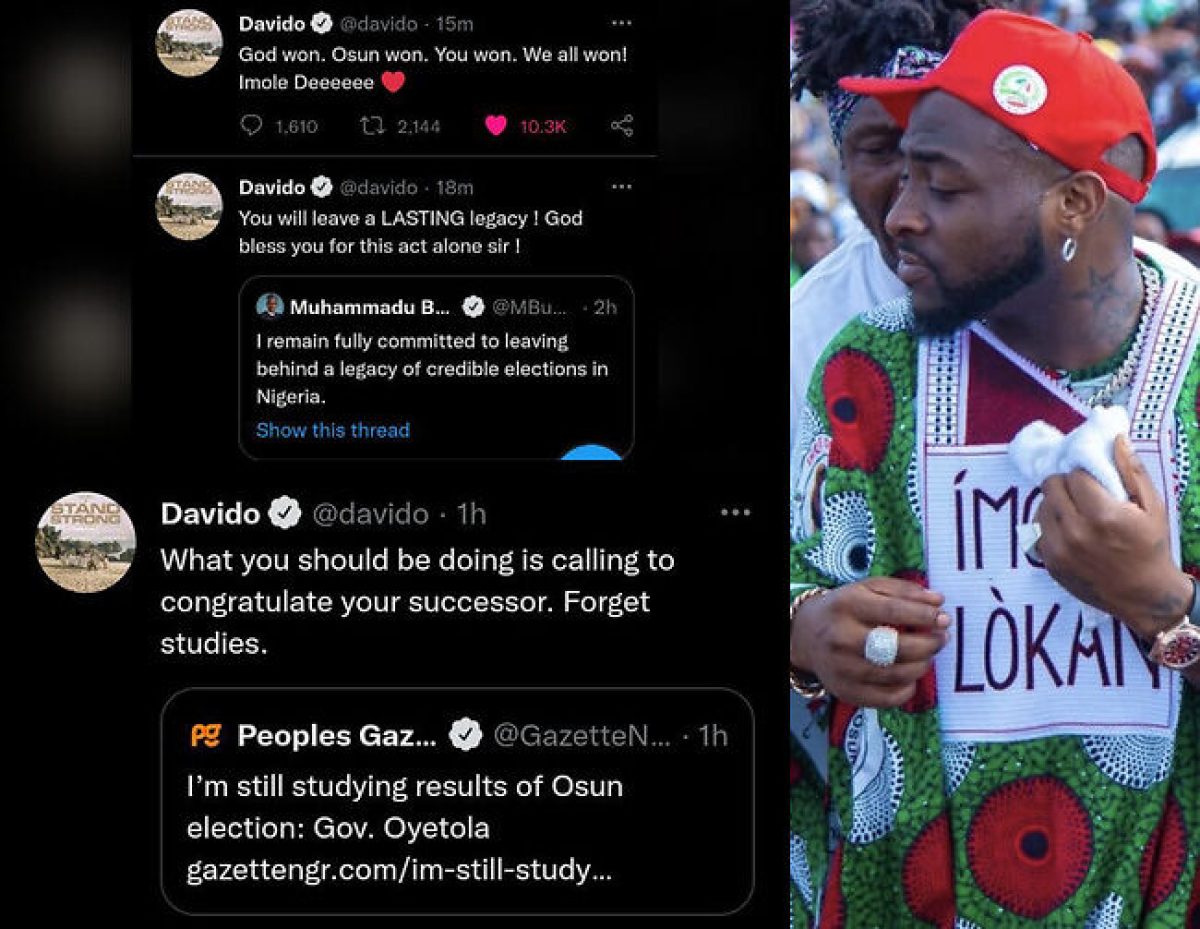Click the share icon on the top tweet
Screen dimensions: 1200x929
622,125
